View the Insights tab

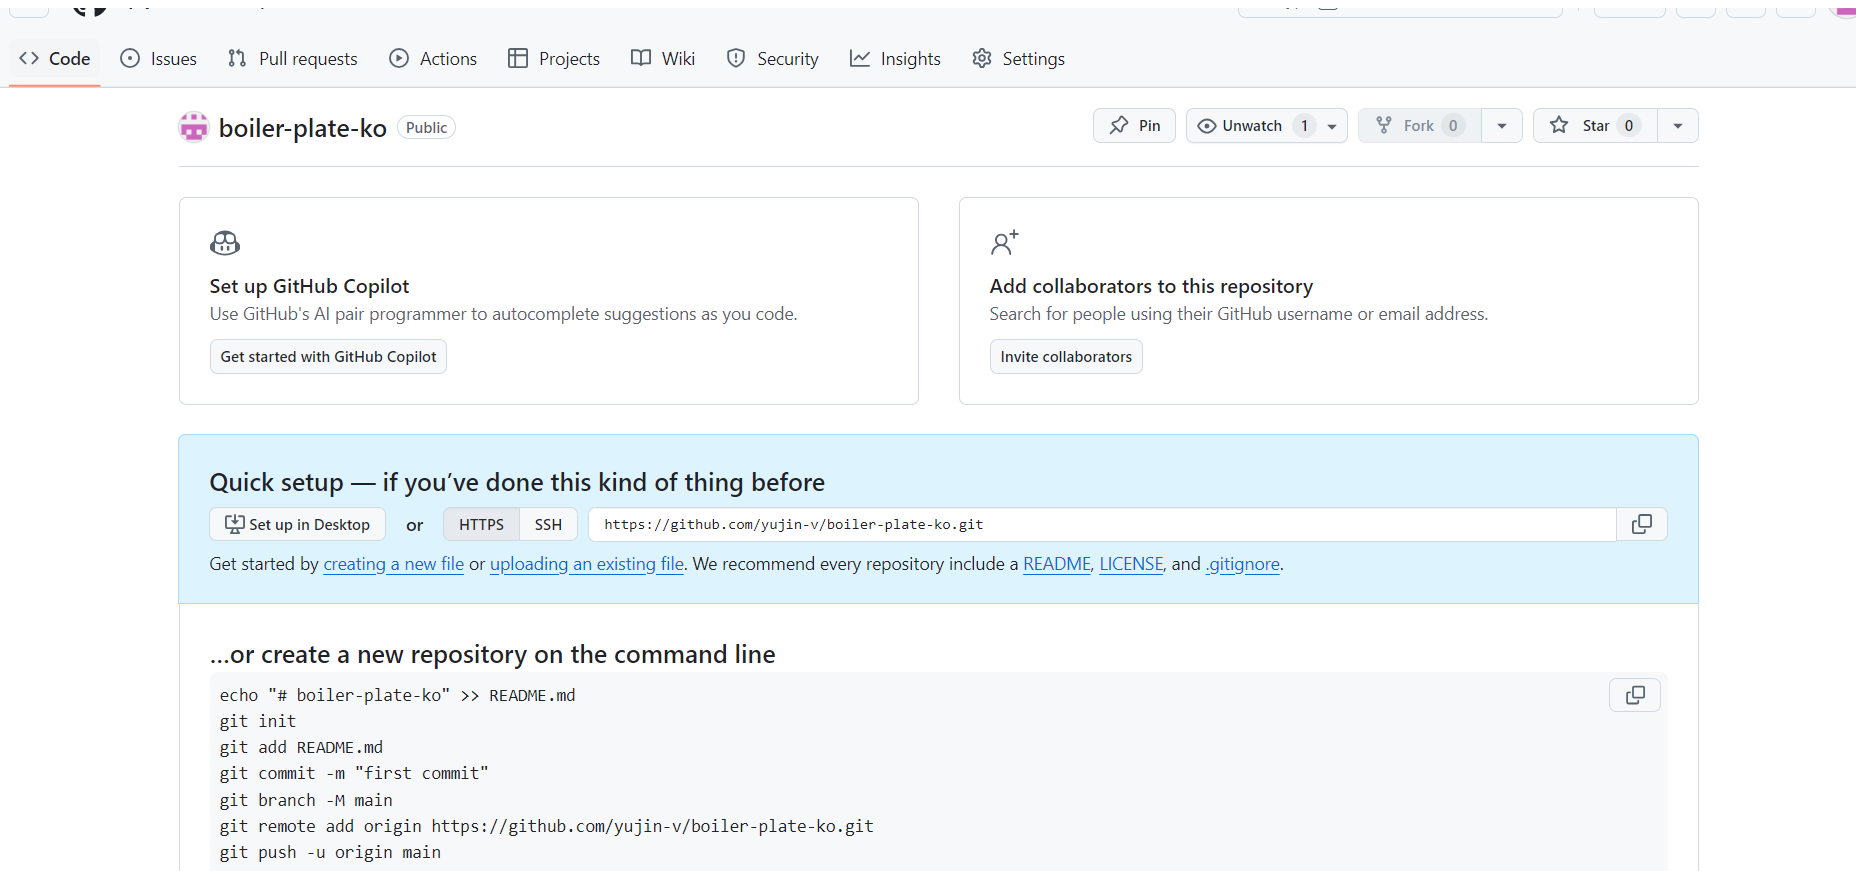point(895,59)
